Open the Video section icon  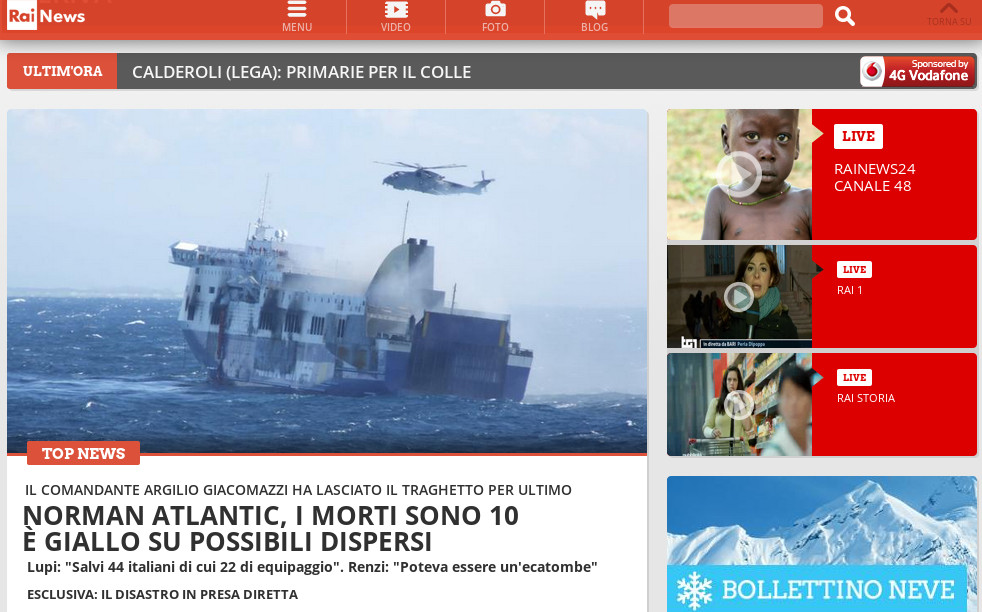(x=396, y=11)
